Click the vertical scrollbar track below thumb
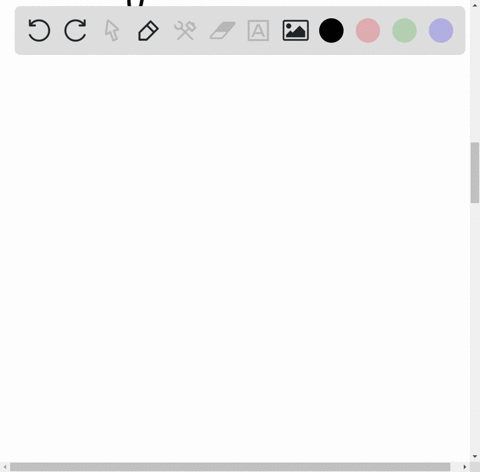Viewport: 480px width, 472px height. 475,327
